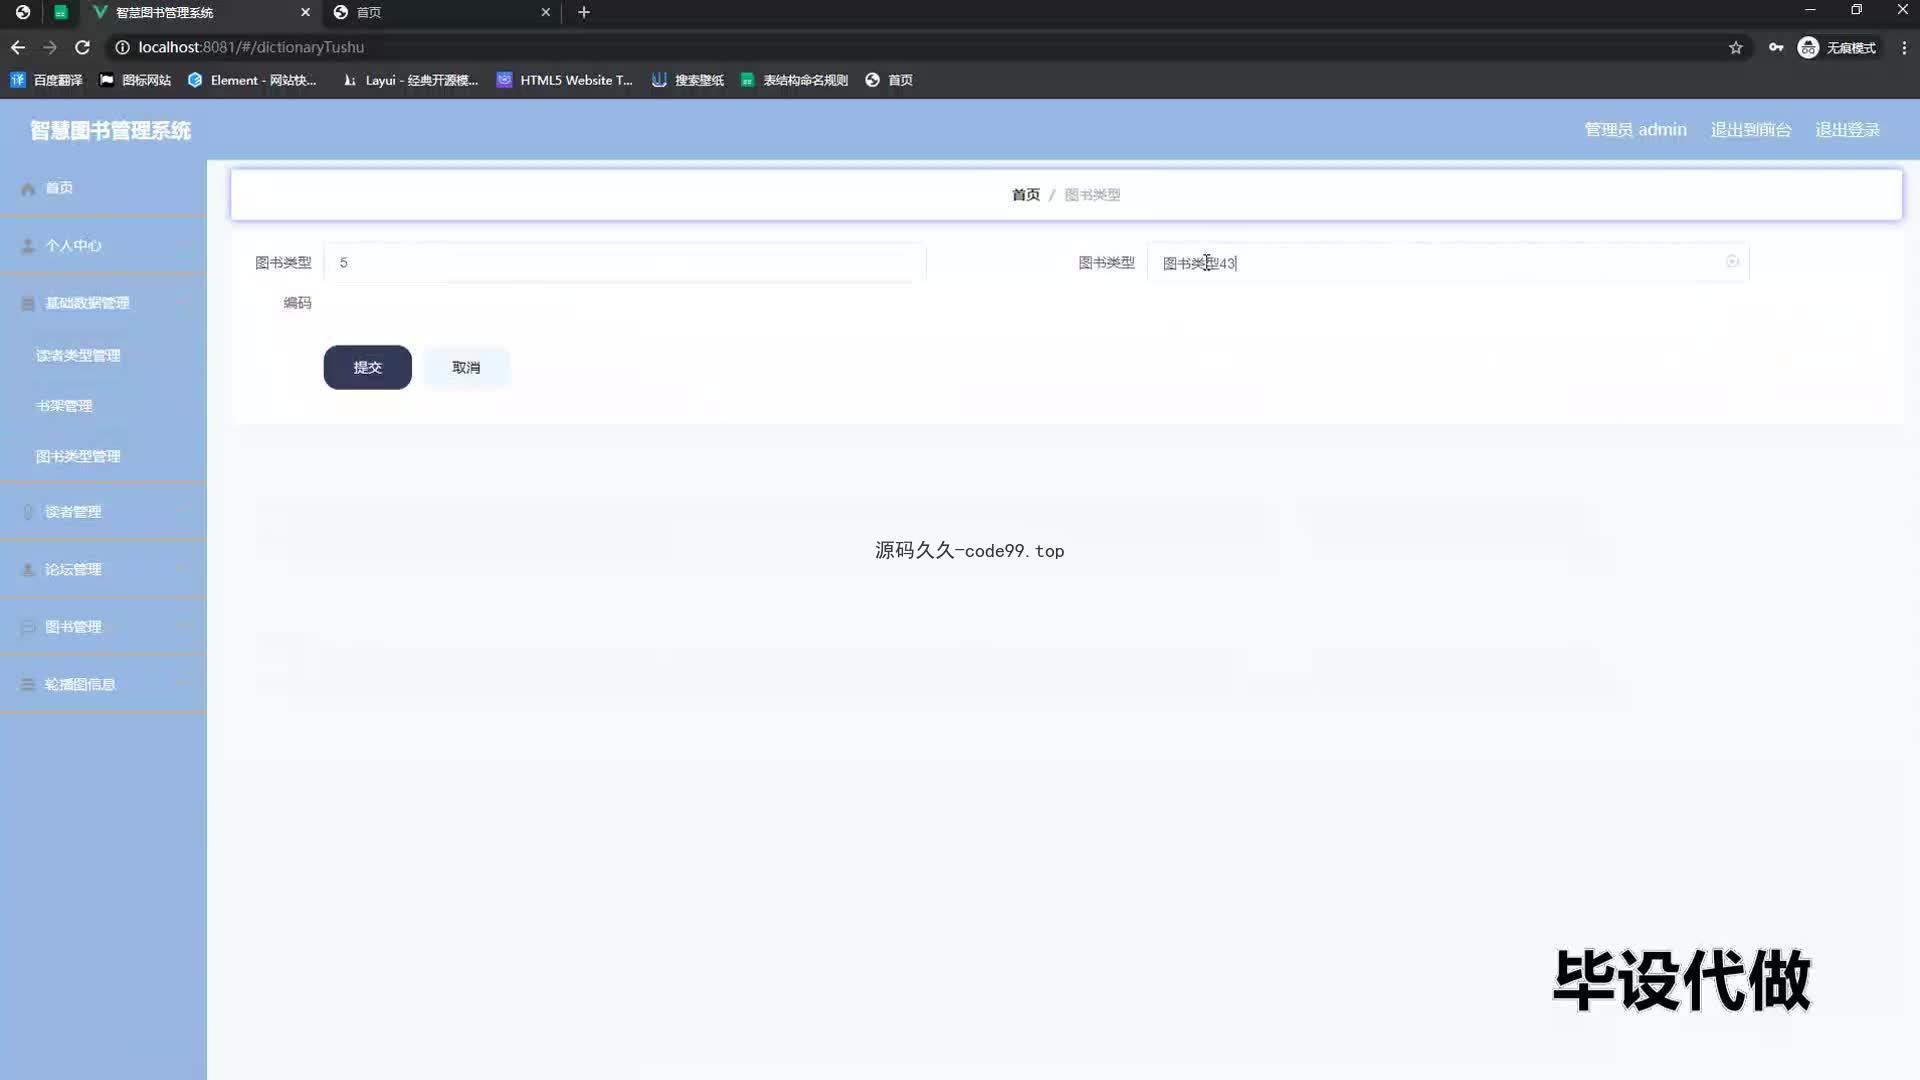
Task: Submit the form with 提交 button
Action: [367, 367]
